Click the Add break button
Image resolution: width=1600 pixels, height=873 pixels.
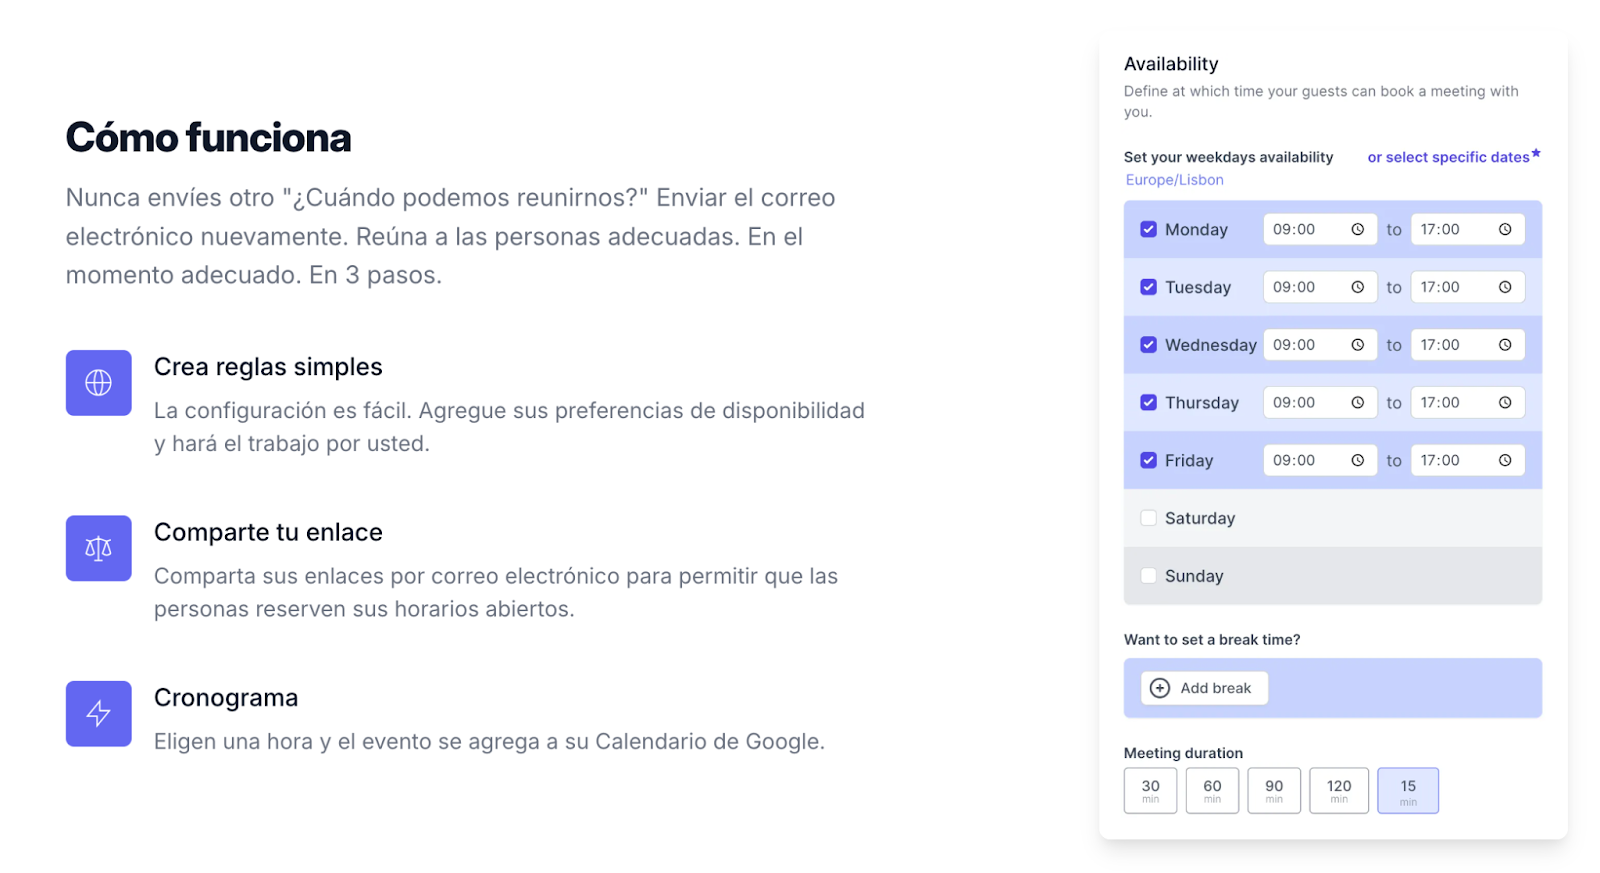point(1204,688)
